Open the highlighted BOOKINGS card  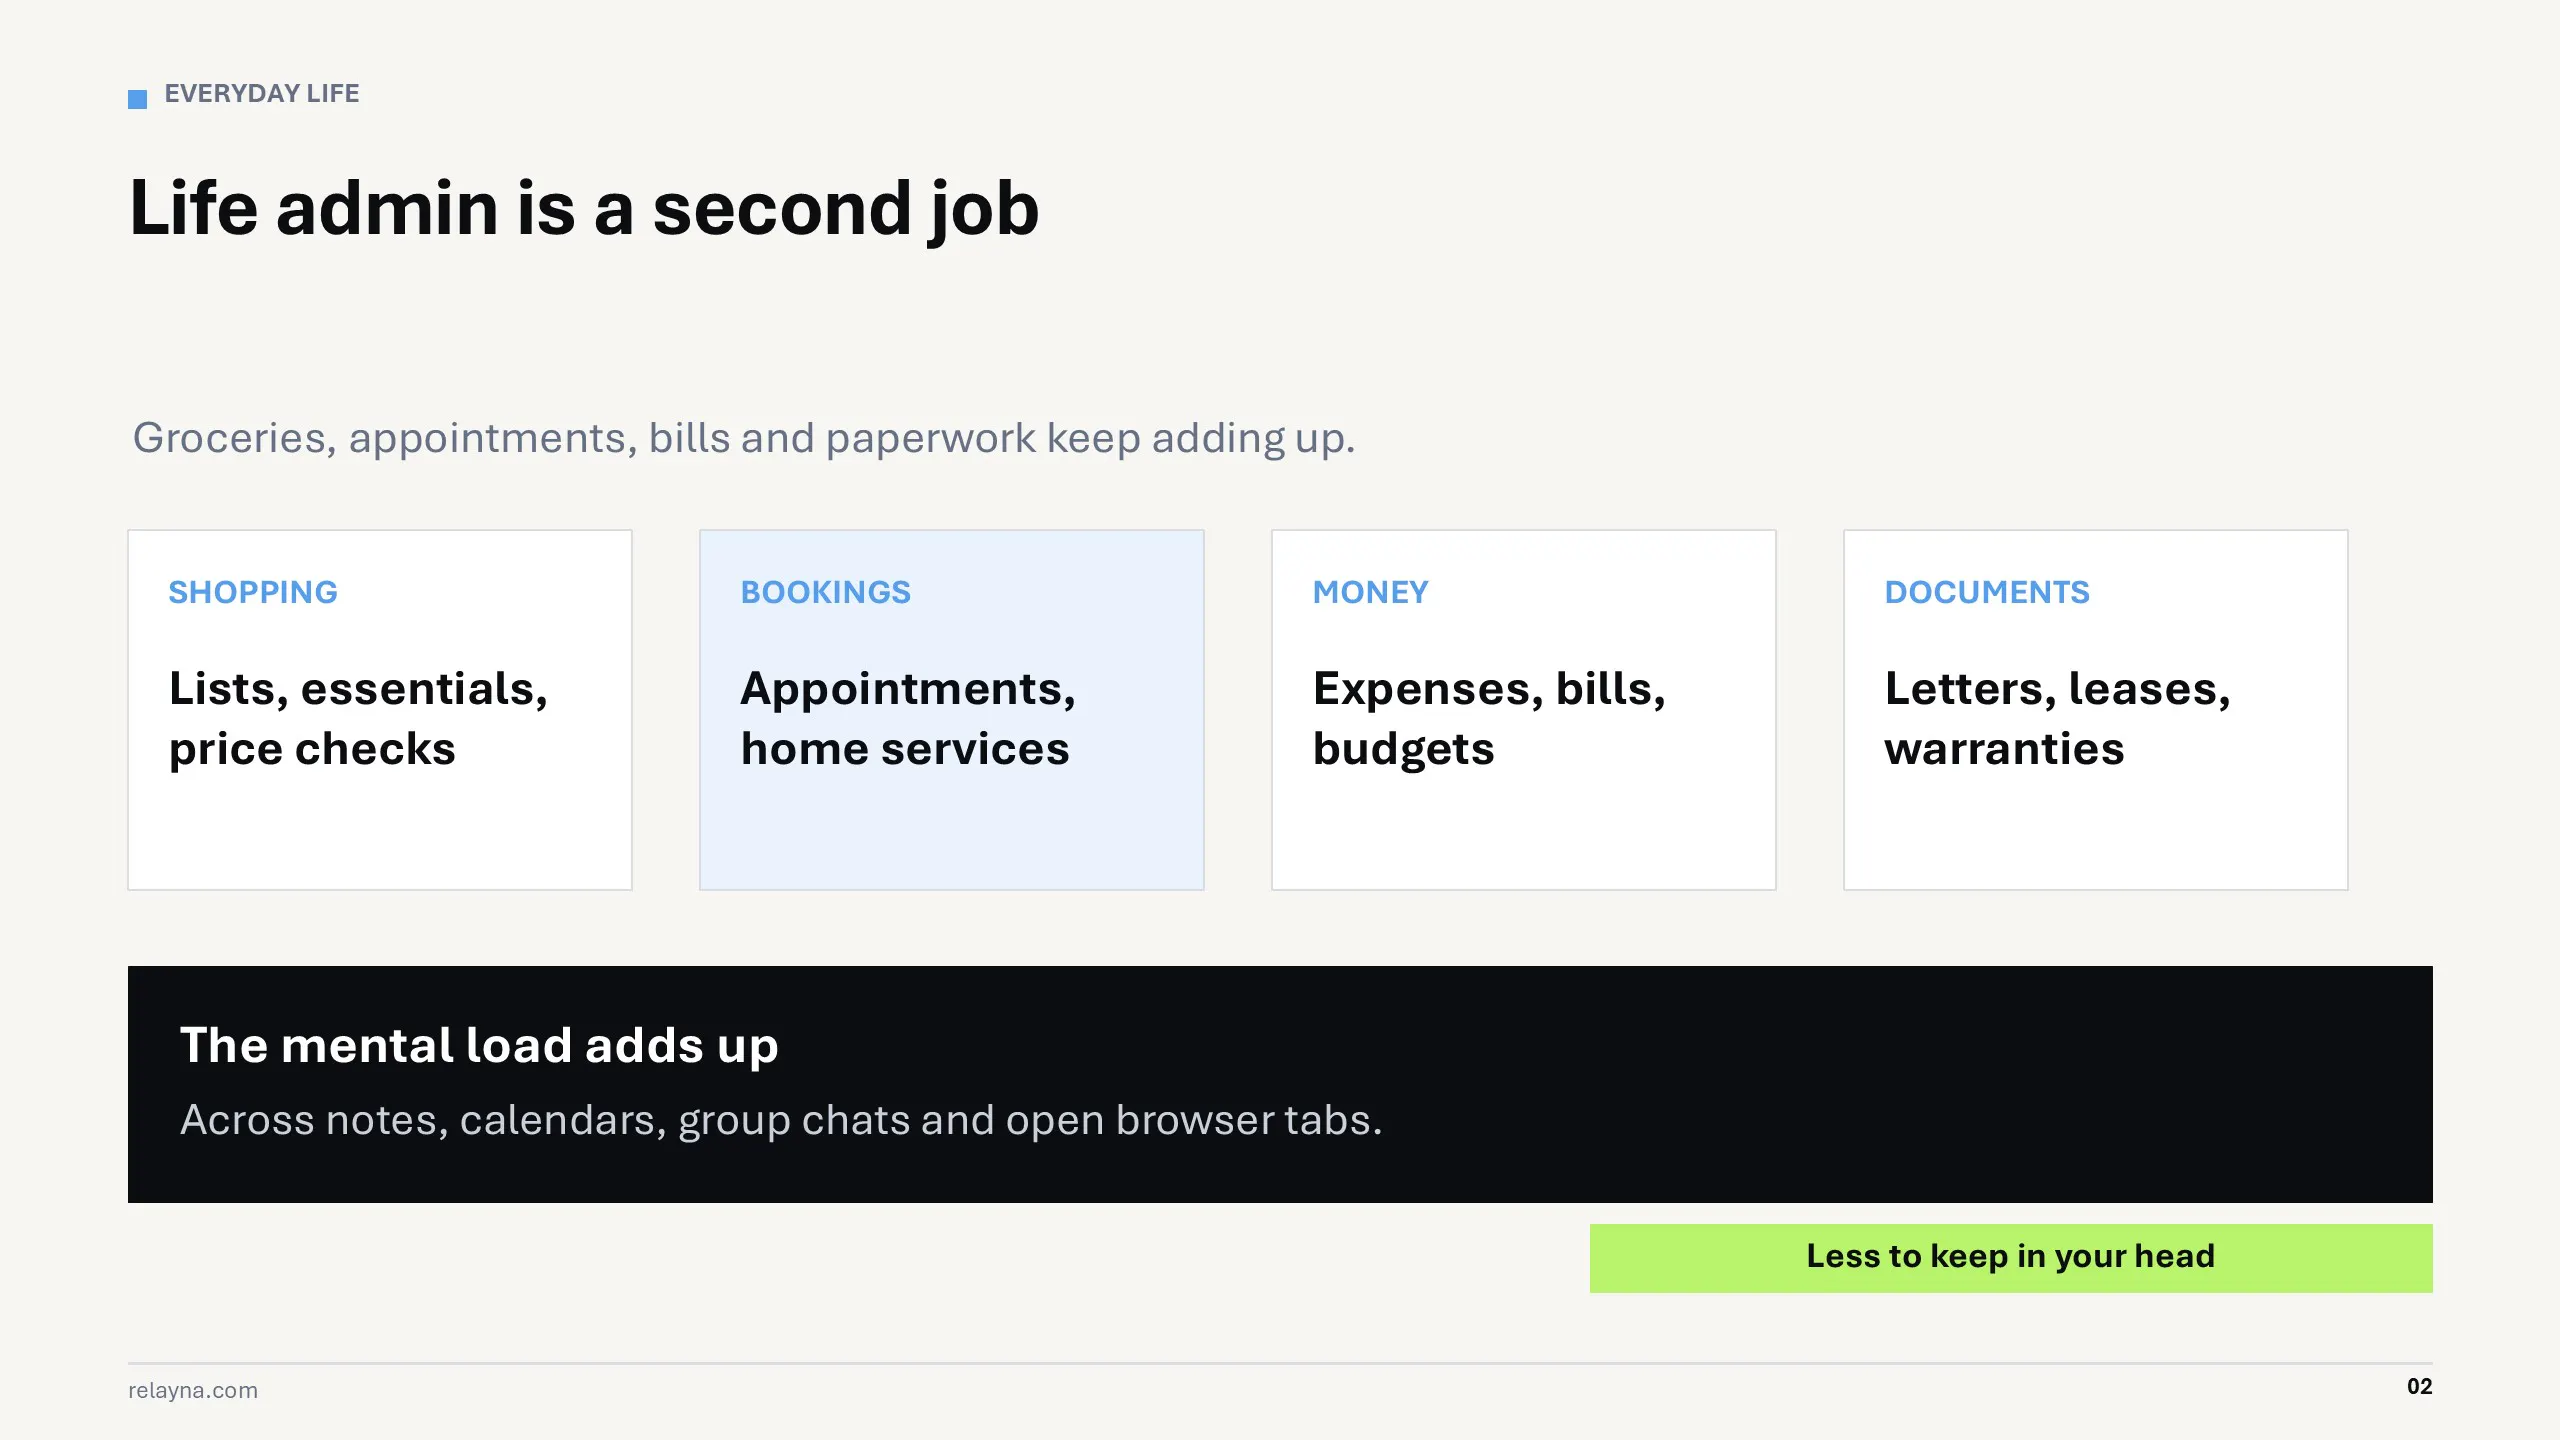pyautogui.click(x=952, y=710)
